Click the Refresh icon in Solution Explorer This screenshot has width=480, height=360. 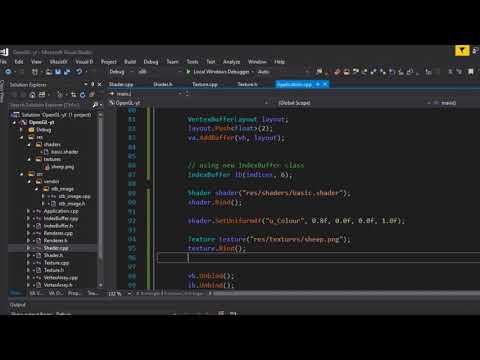(x=82, y=95)
